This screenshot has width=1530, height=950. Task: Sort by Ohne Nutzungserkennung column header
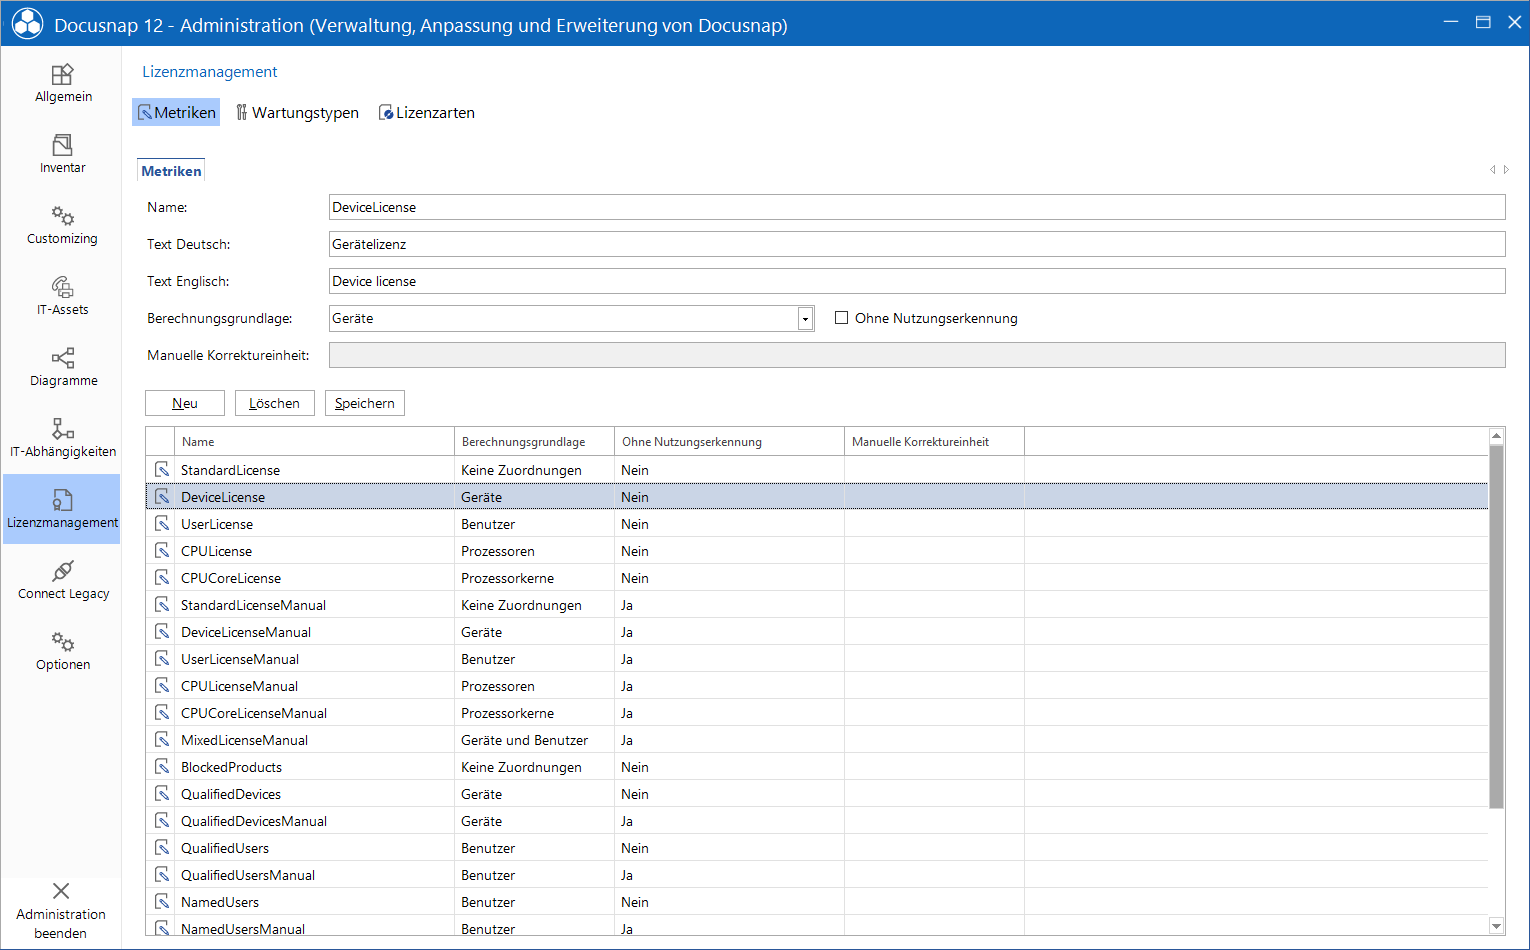[x=729, y=441]
